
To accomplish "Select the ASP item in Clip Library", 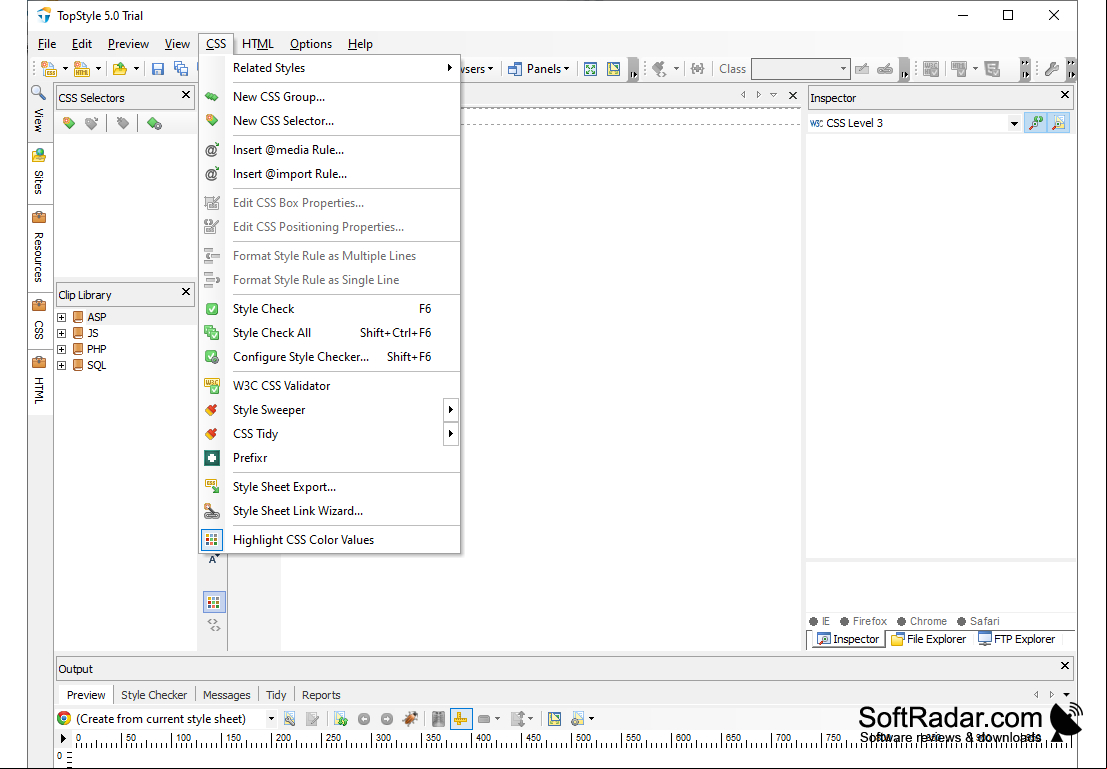I will (97, 317).
